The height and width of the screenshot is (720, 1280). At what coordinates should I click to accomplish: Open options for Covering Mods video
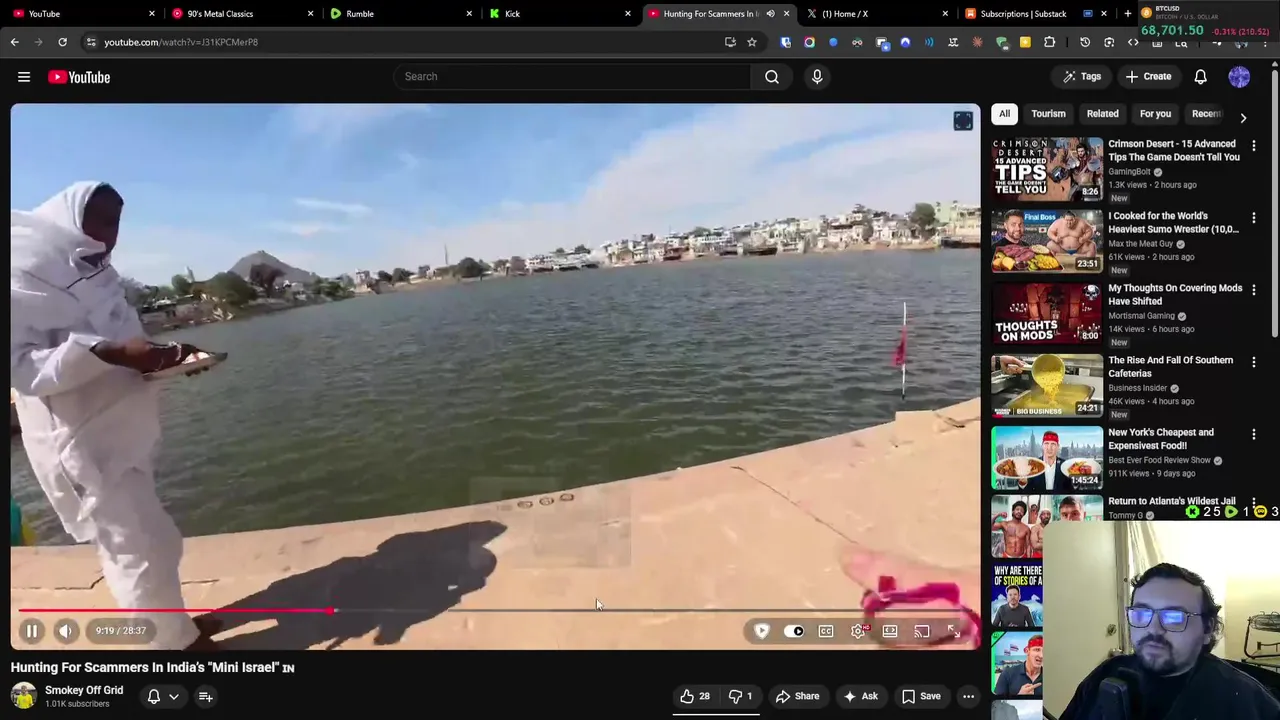coord(1254,290)
